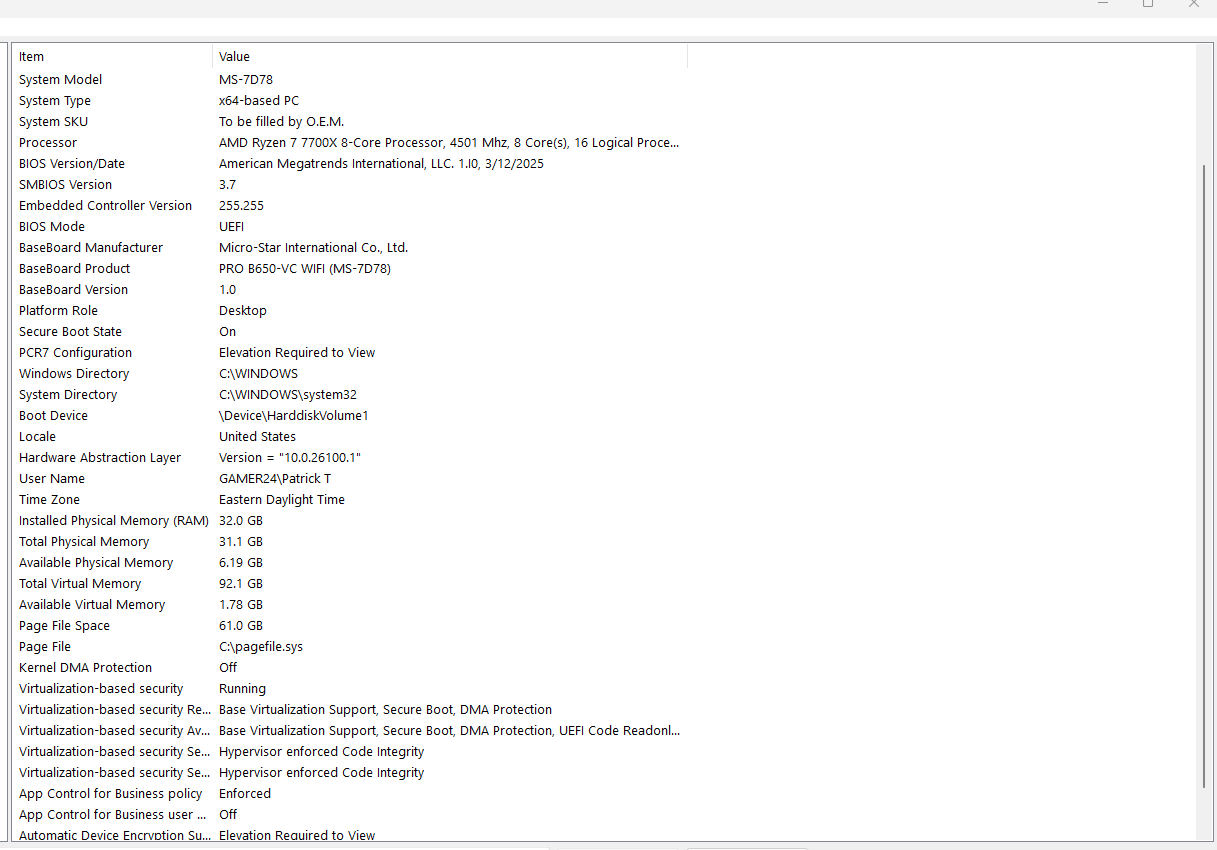Select the System Model row
Viewport: 1217px width, 850px height.
pyautogui.click(x=350, y=80)
